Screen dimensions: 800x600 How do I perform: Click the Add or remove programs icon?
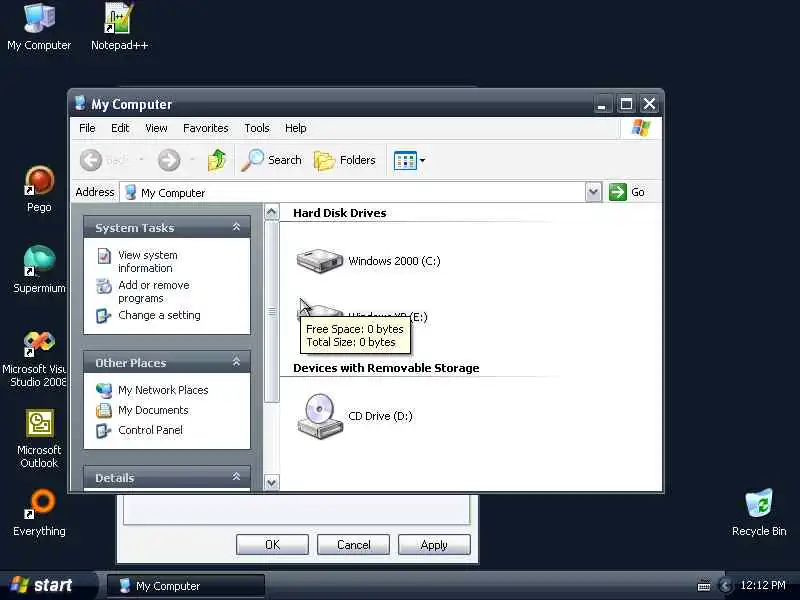(104, 286)
